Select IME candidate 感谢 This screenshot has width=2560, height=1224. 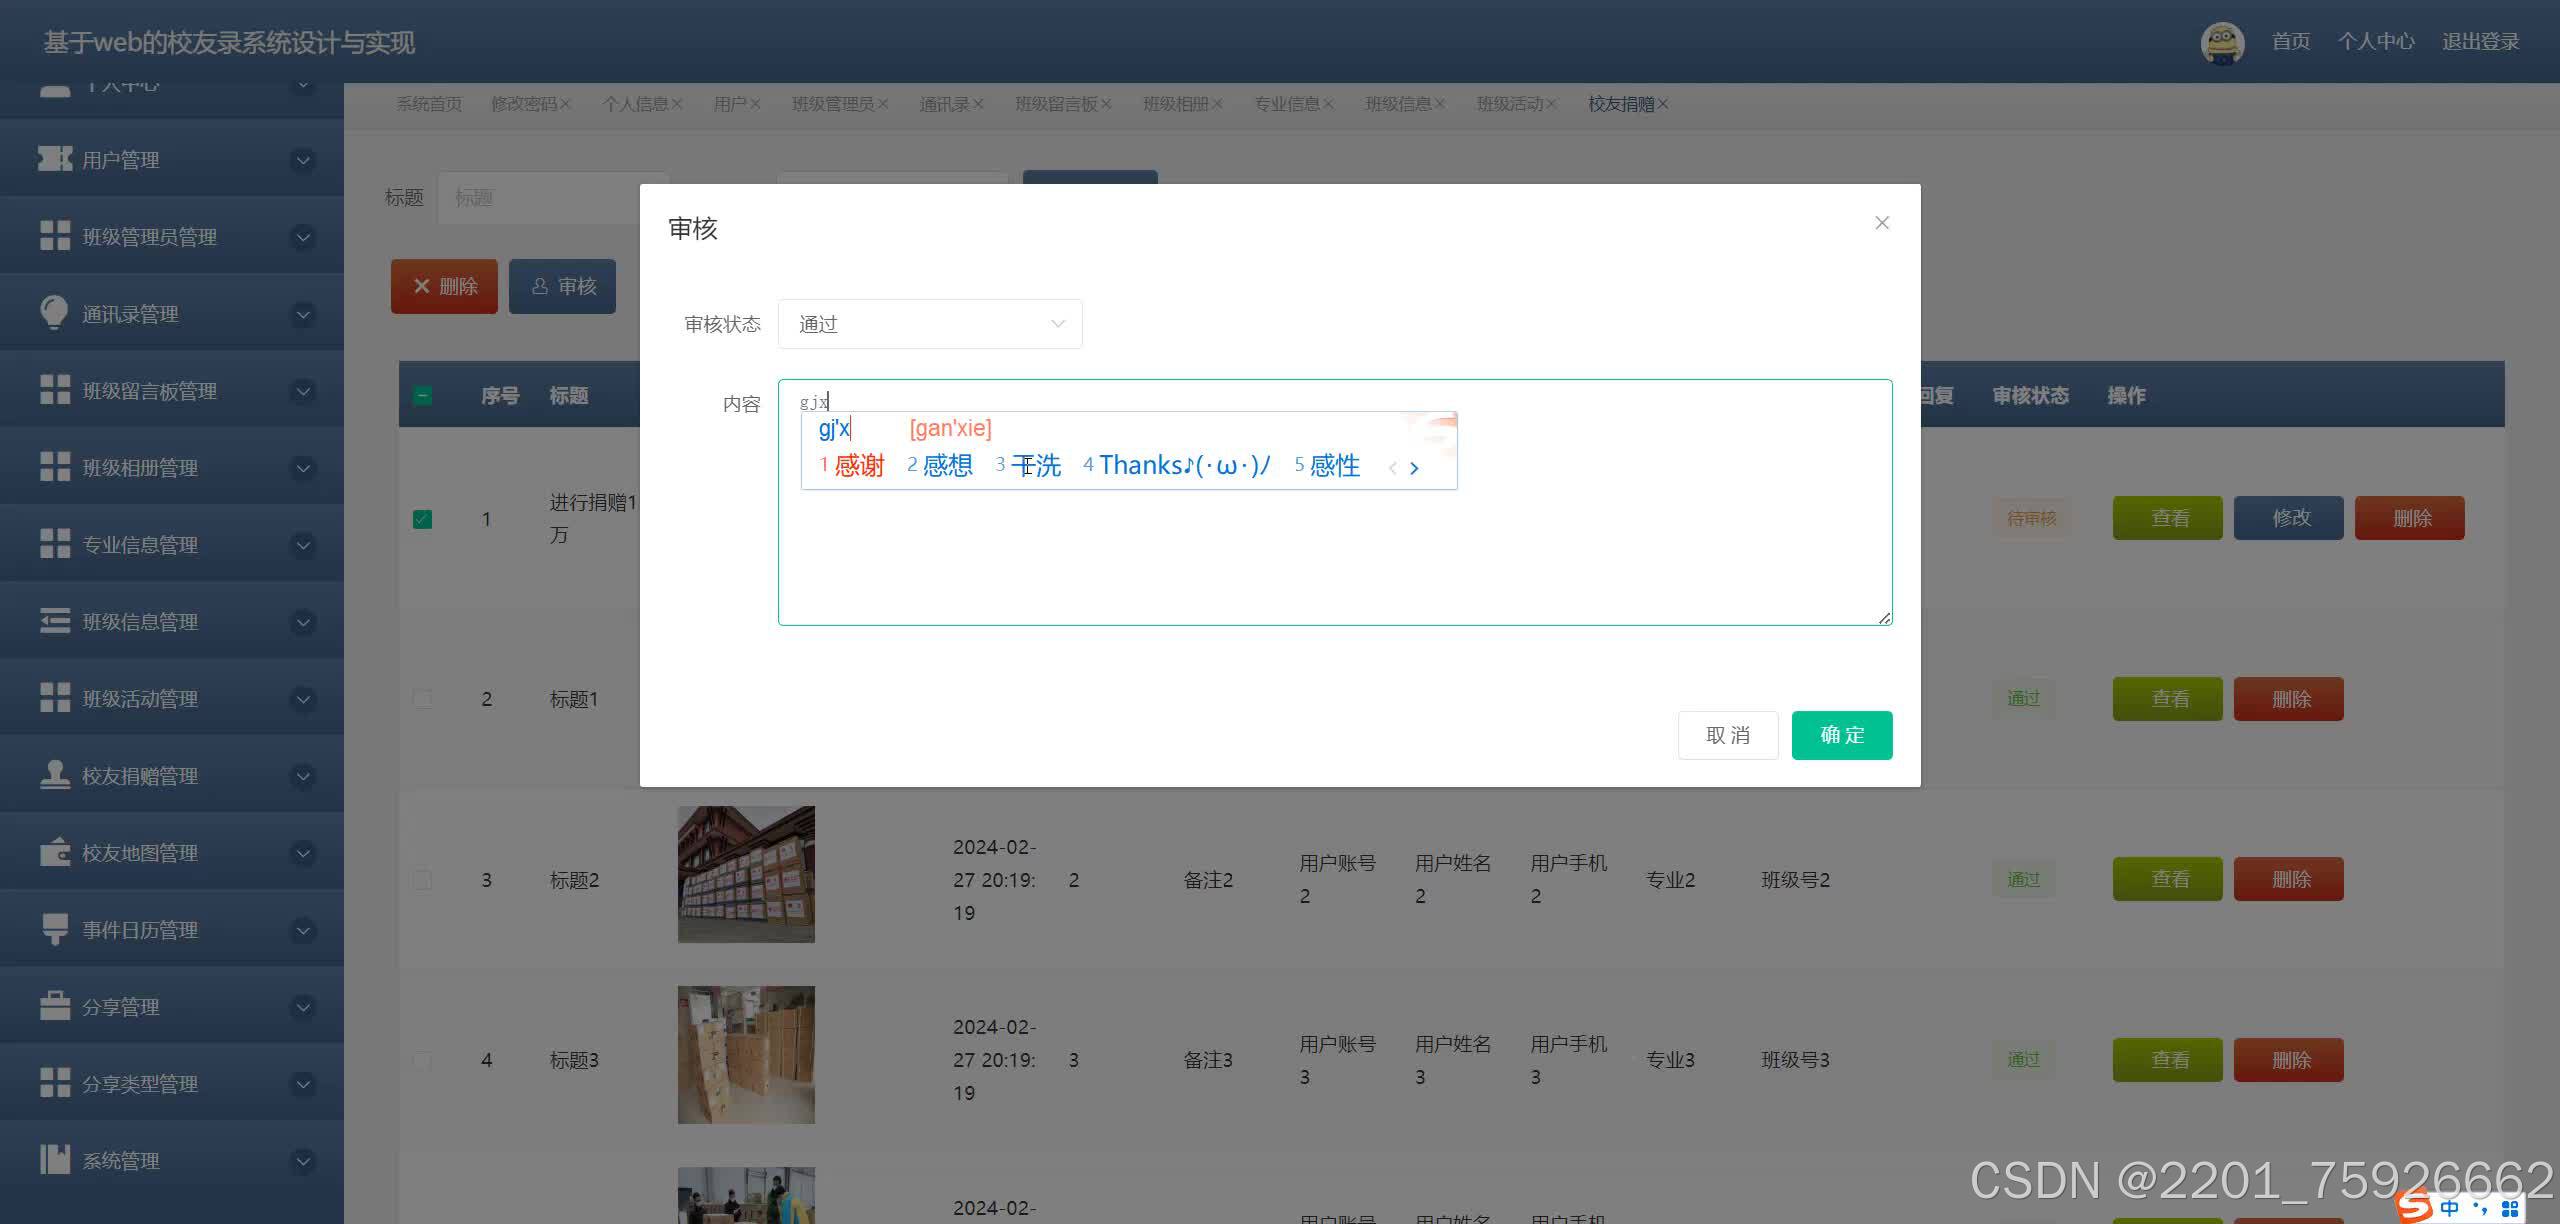point(857,466)
